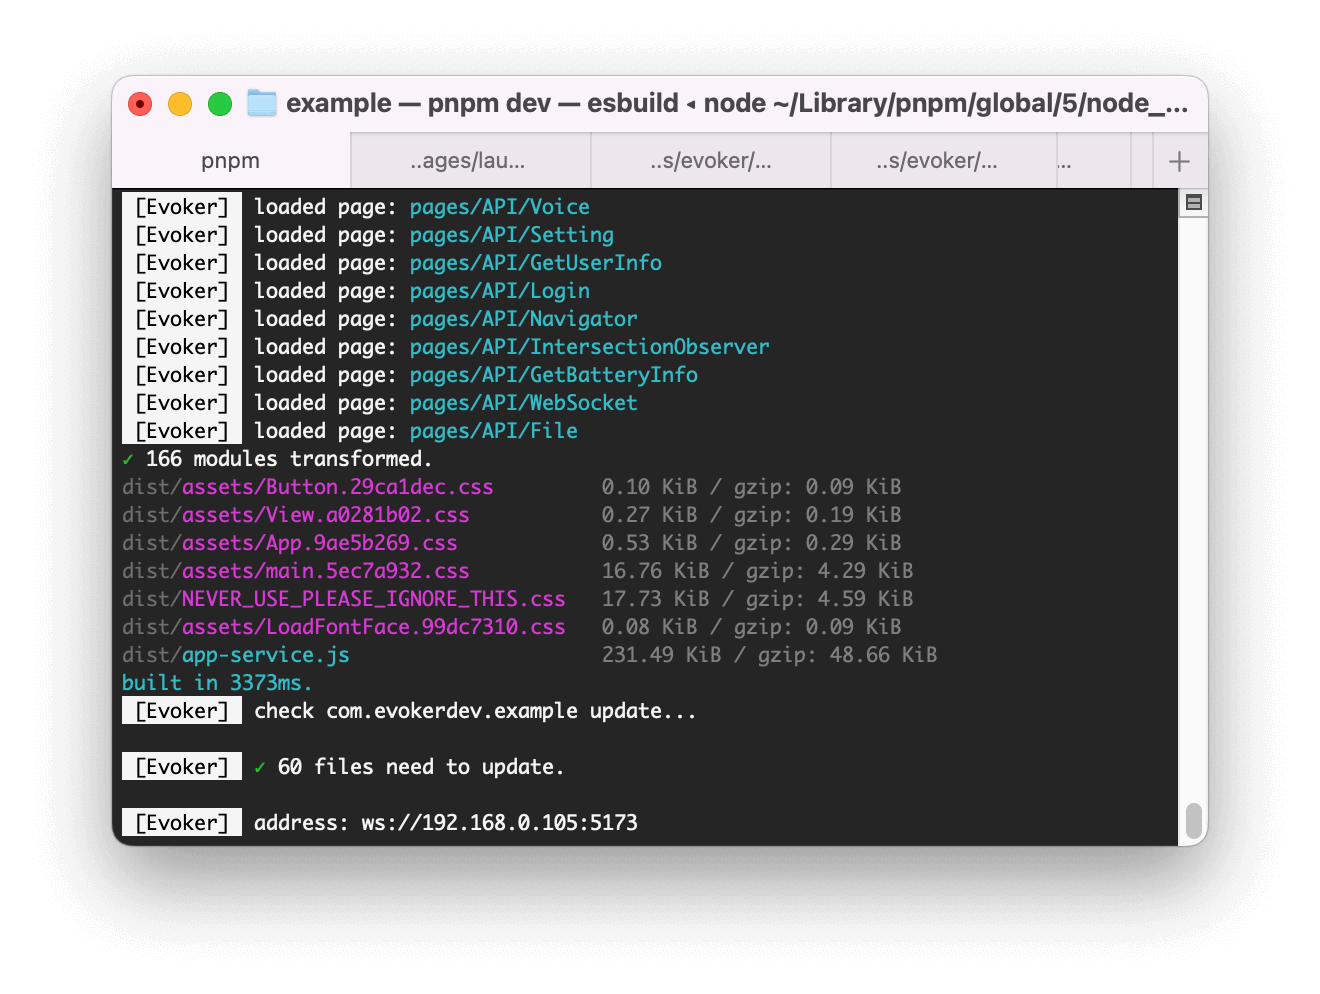
Task: Click dist/assets/LoadFontFace.99dc7310.css file name
Action: pos(344,627)
